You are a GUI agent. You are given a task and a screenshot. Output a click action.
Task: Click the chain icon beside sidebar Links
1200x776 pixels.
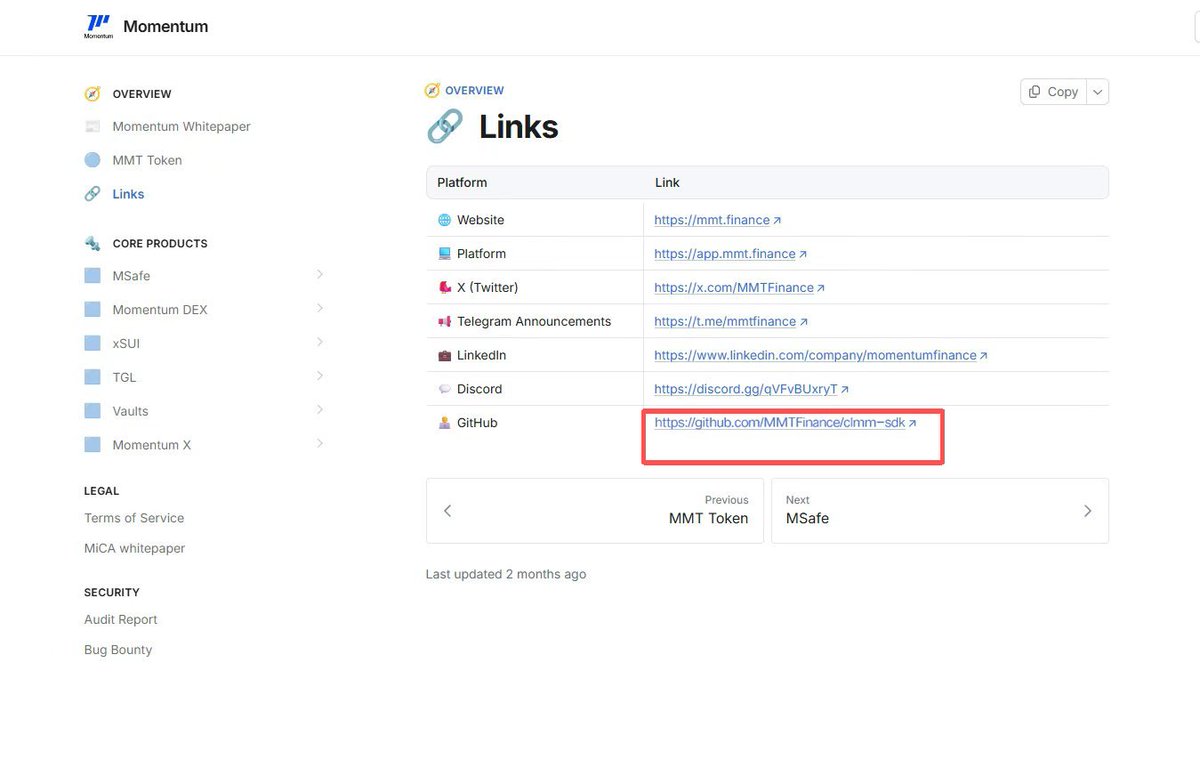tap(92, 194)
